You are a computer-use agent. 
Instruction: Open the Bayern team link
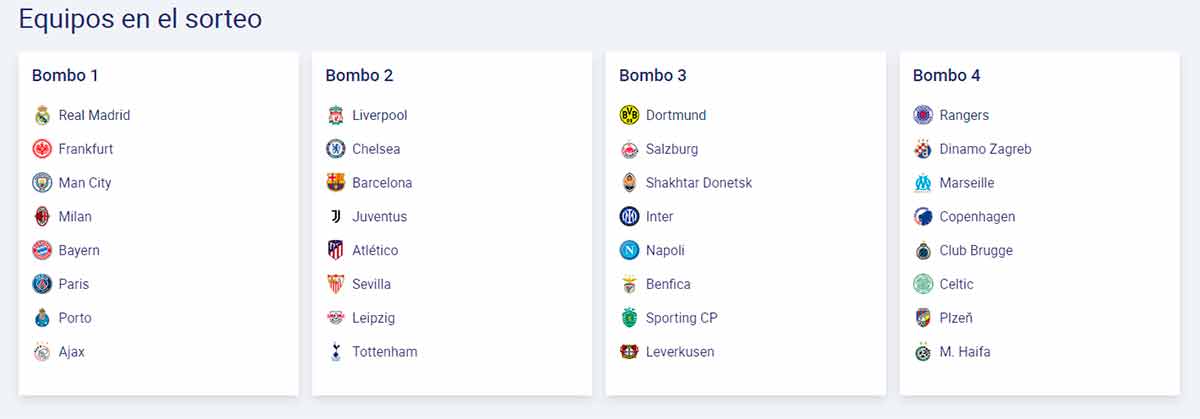click(x=79, y=251)
